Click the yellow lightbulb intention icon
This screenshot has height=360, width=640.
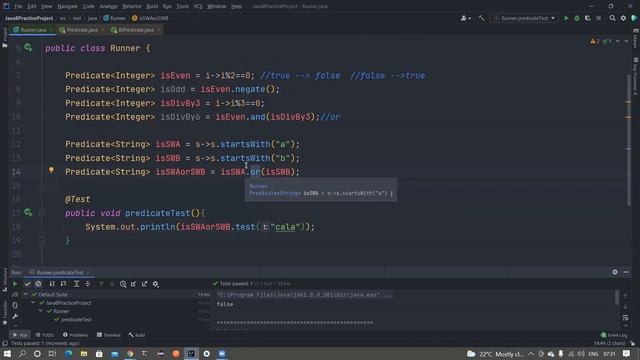pyautogui.click(x=51, y=170)
